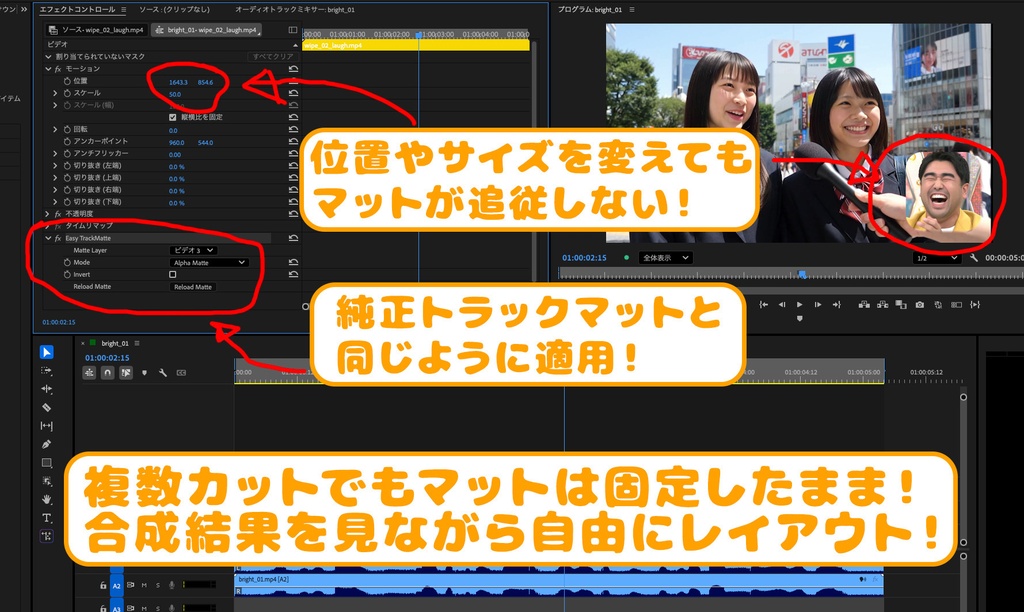Toggle insert sequences as nests button
Screen dimensions: 1024x612
pos(89,372)
